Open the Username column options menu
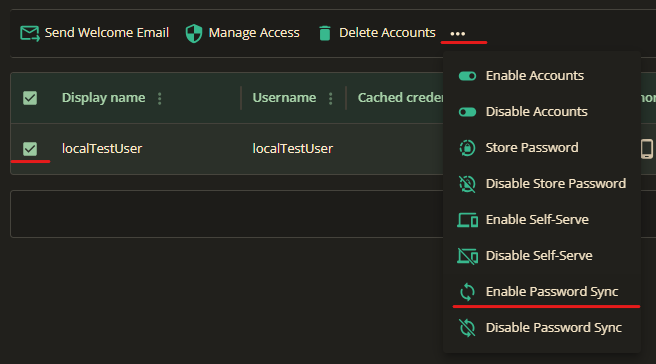656x364 pixels. [x=331, y=98]
